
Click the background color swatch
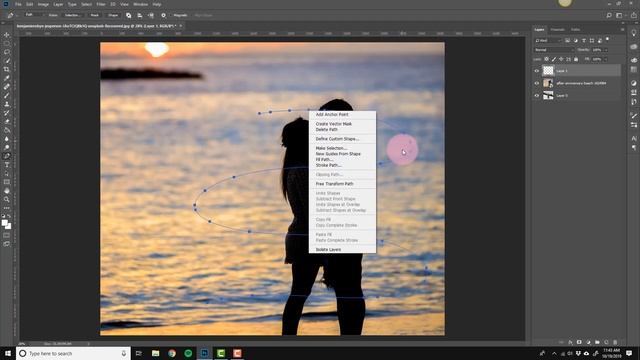(9, 226)
